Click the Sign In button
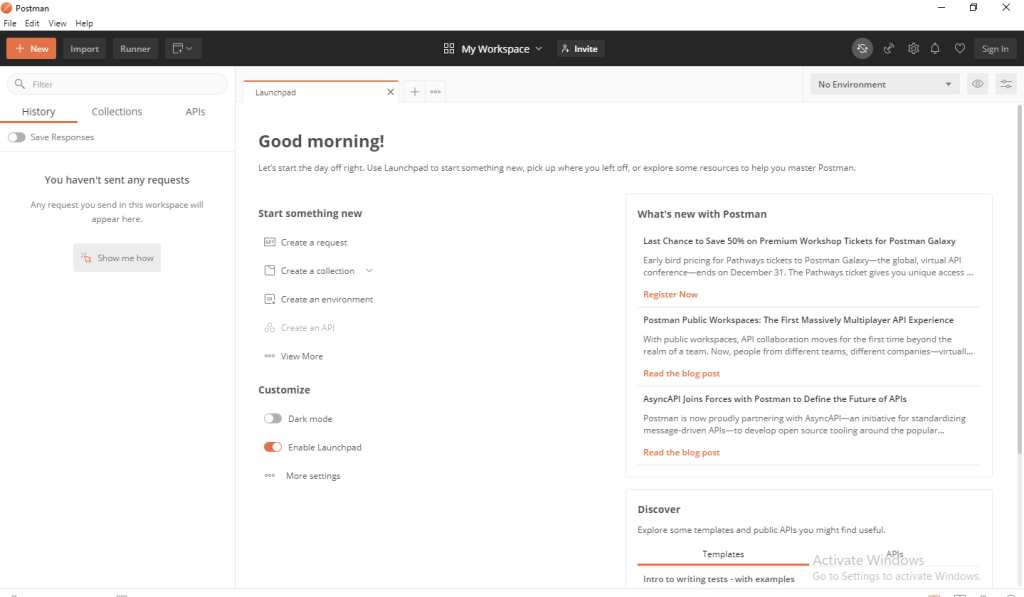 click(x=995, y=48)
